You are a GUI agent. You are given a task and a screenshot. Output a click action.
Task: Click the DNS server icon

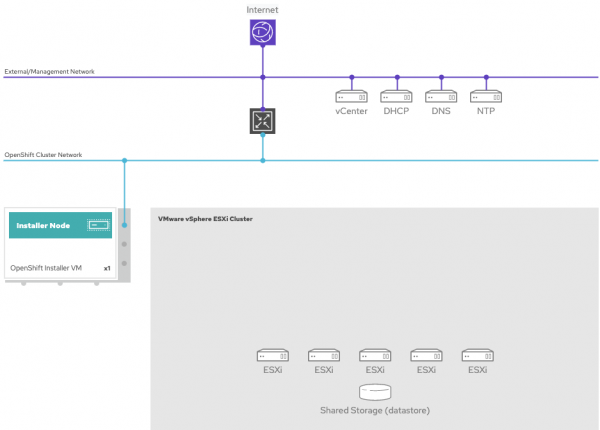(441, 96)
